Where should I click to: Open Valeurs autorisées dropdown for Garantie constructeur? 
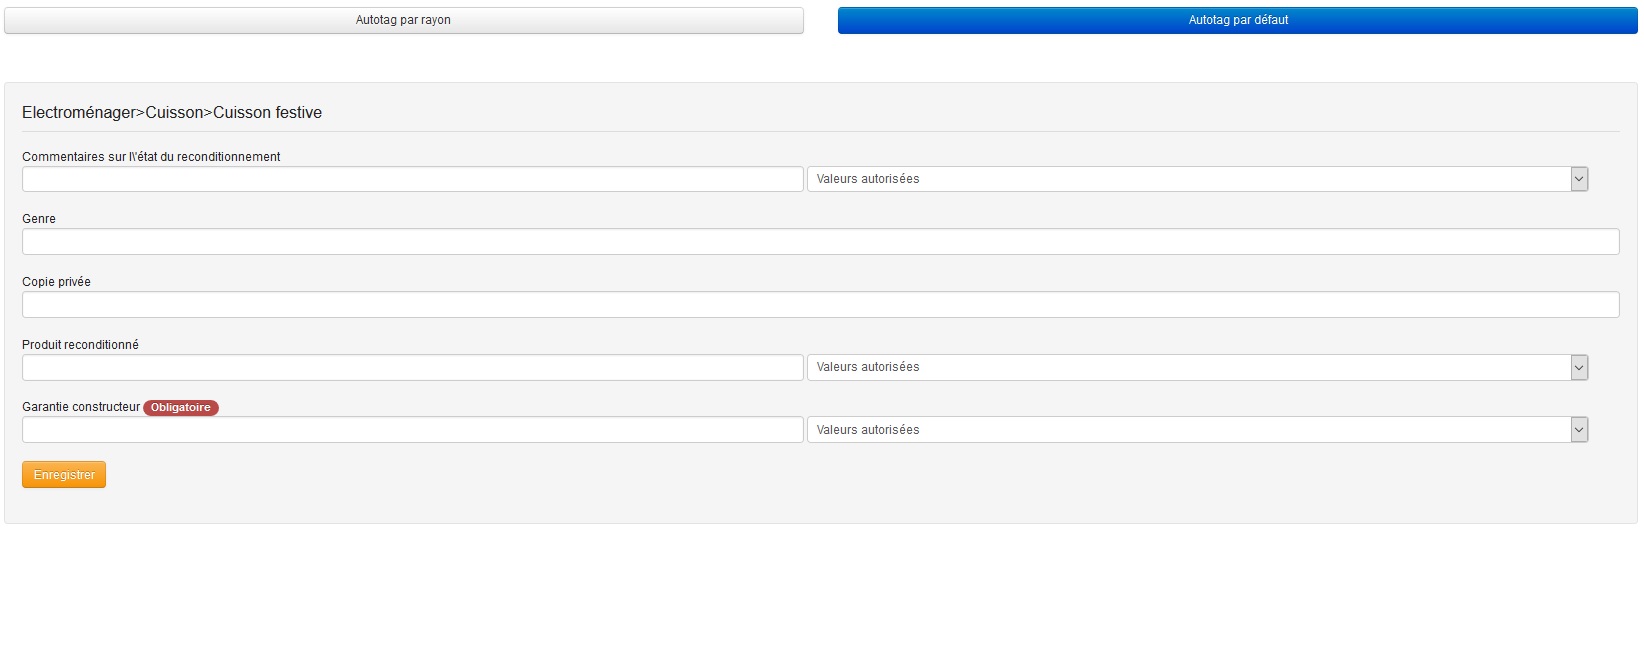(1198, 430)
